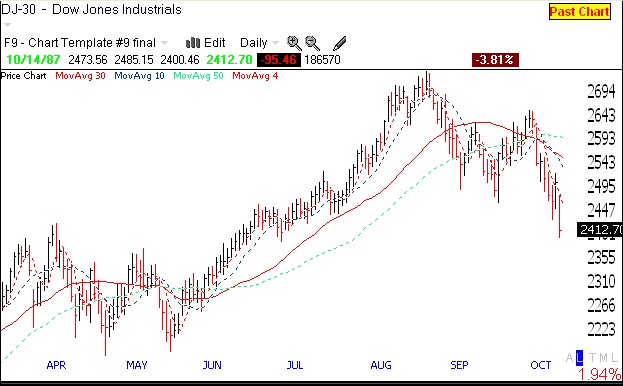The width and height of the screenshot is (623, 386).
Task: Click the T toggle letter near price axis
Action: pyautogui.click(x=592, y=357)
